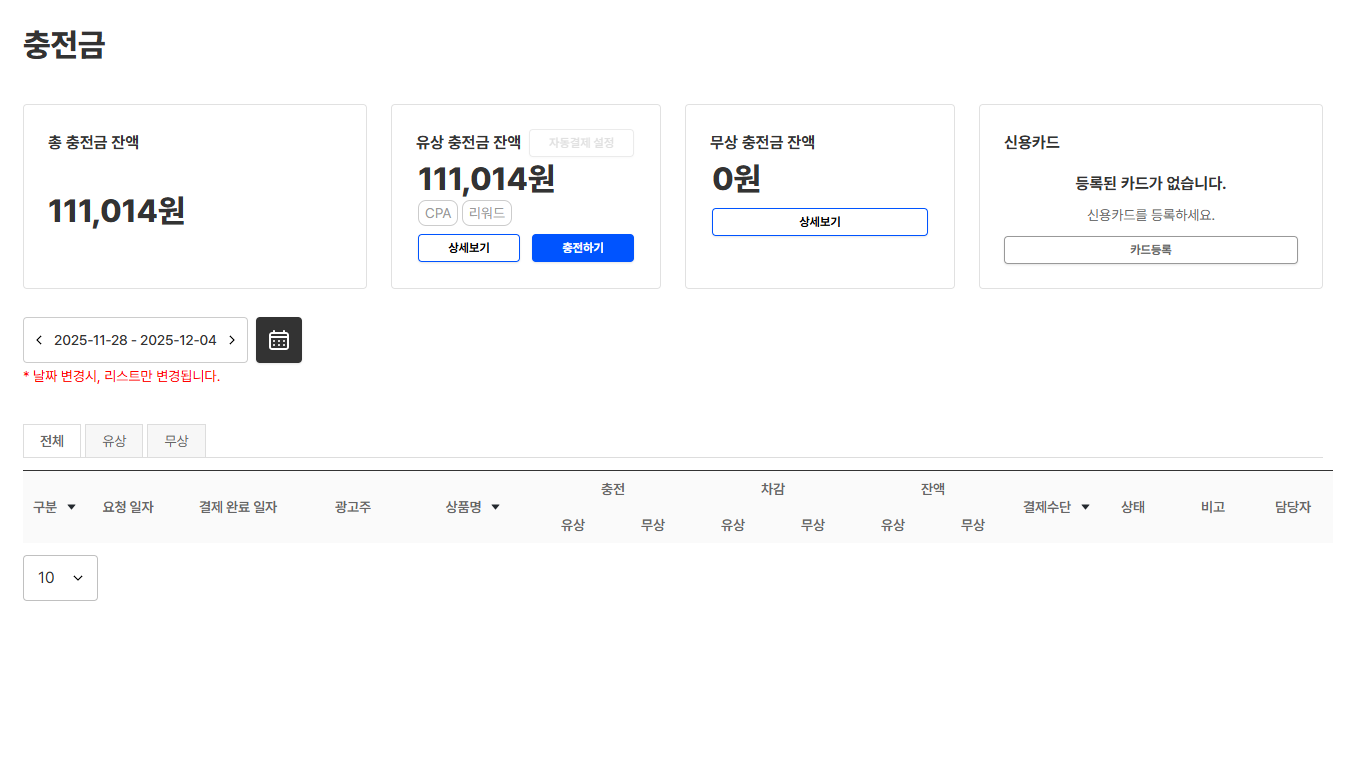Click the 자동결제 설정 button

581,143
